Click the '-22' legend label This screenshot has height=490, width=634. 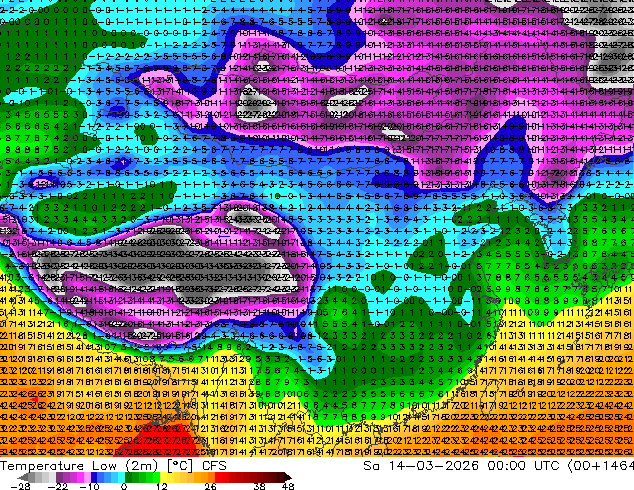pos(58,486)
